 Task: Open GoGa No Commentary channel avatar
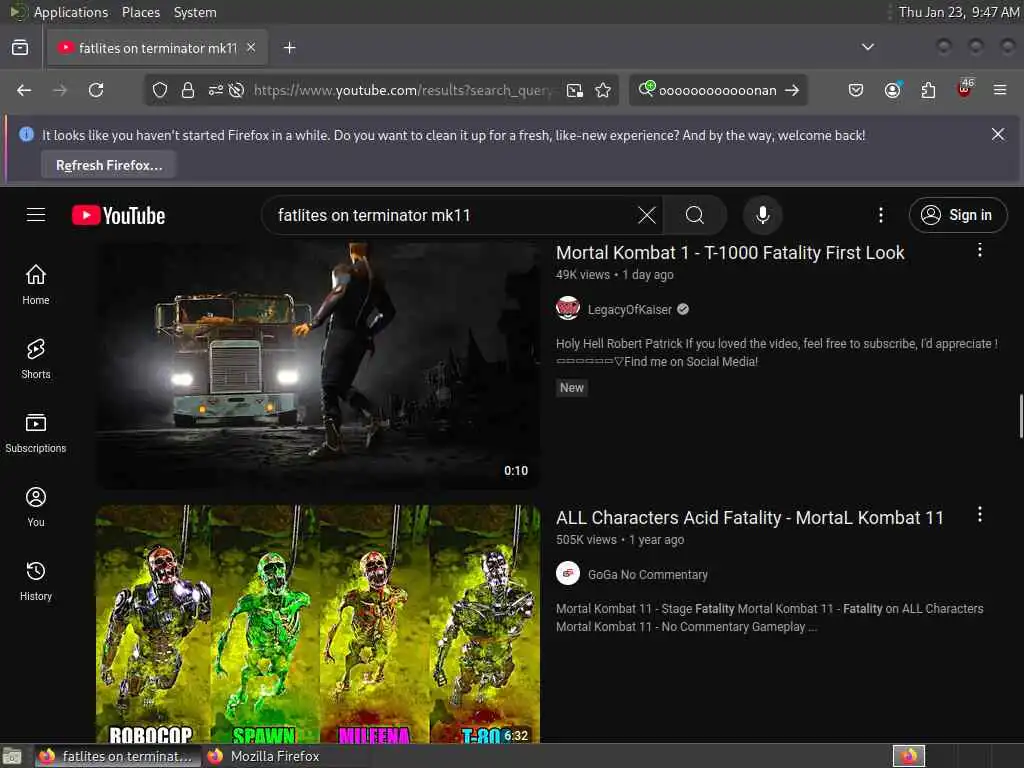pyautogui.click(x=568, y=573)
